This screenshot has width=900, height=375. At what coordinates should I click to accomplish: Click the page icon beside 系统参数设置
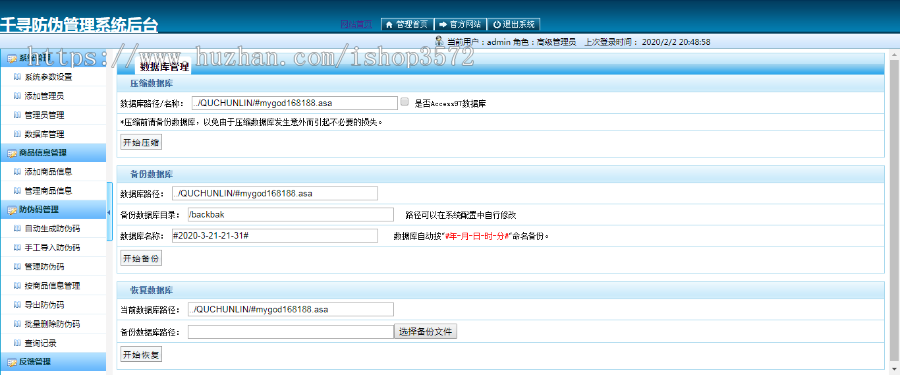tap(17, 77)
